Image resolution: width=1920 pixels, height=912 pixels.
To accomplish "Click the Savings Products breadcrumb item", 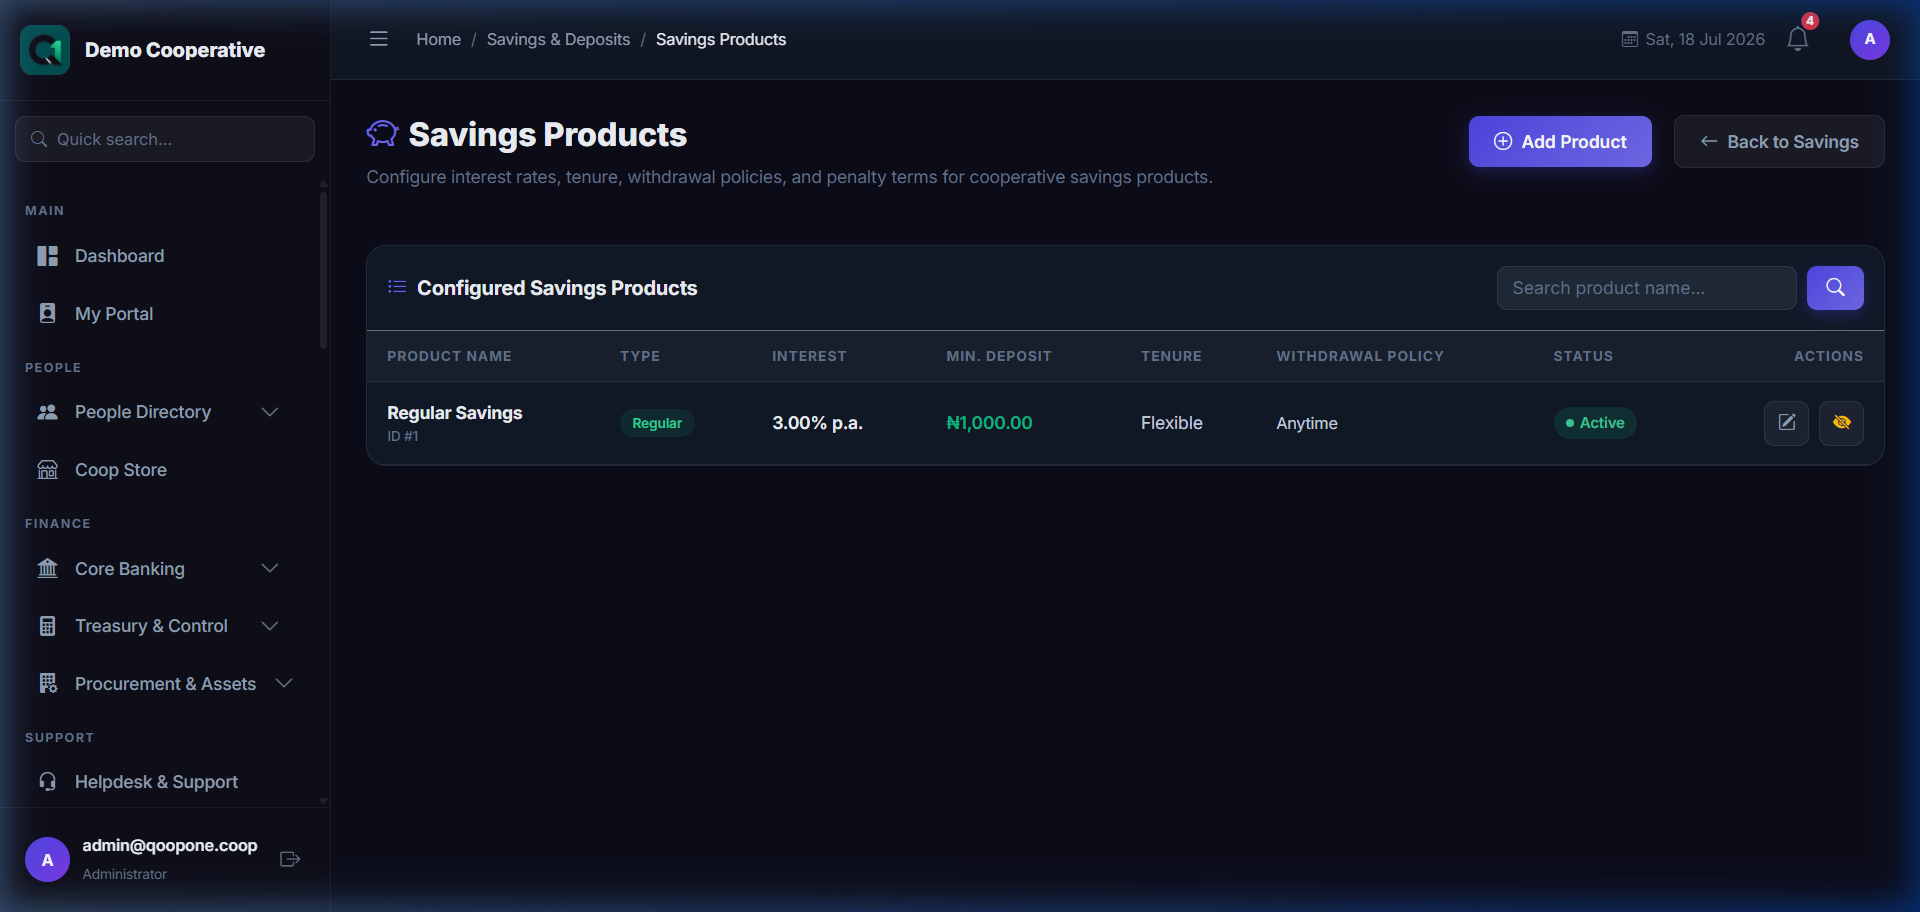I will [x=720, y=39].
